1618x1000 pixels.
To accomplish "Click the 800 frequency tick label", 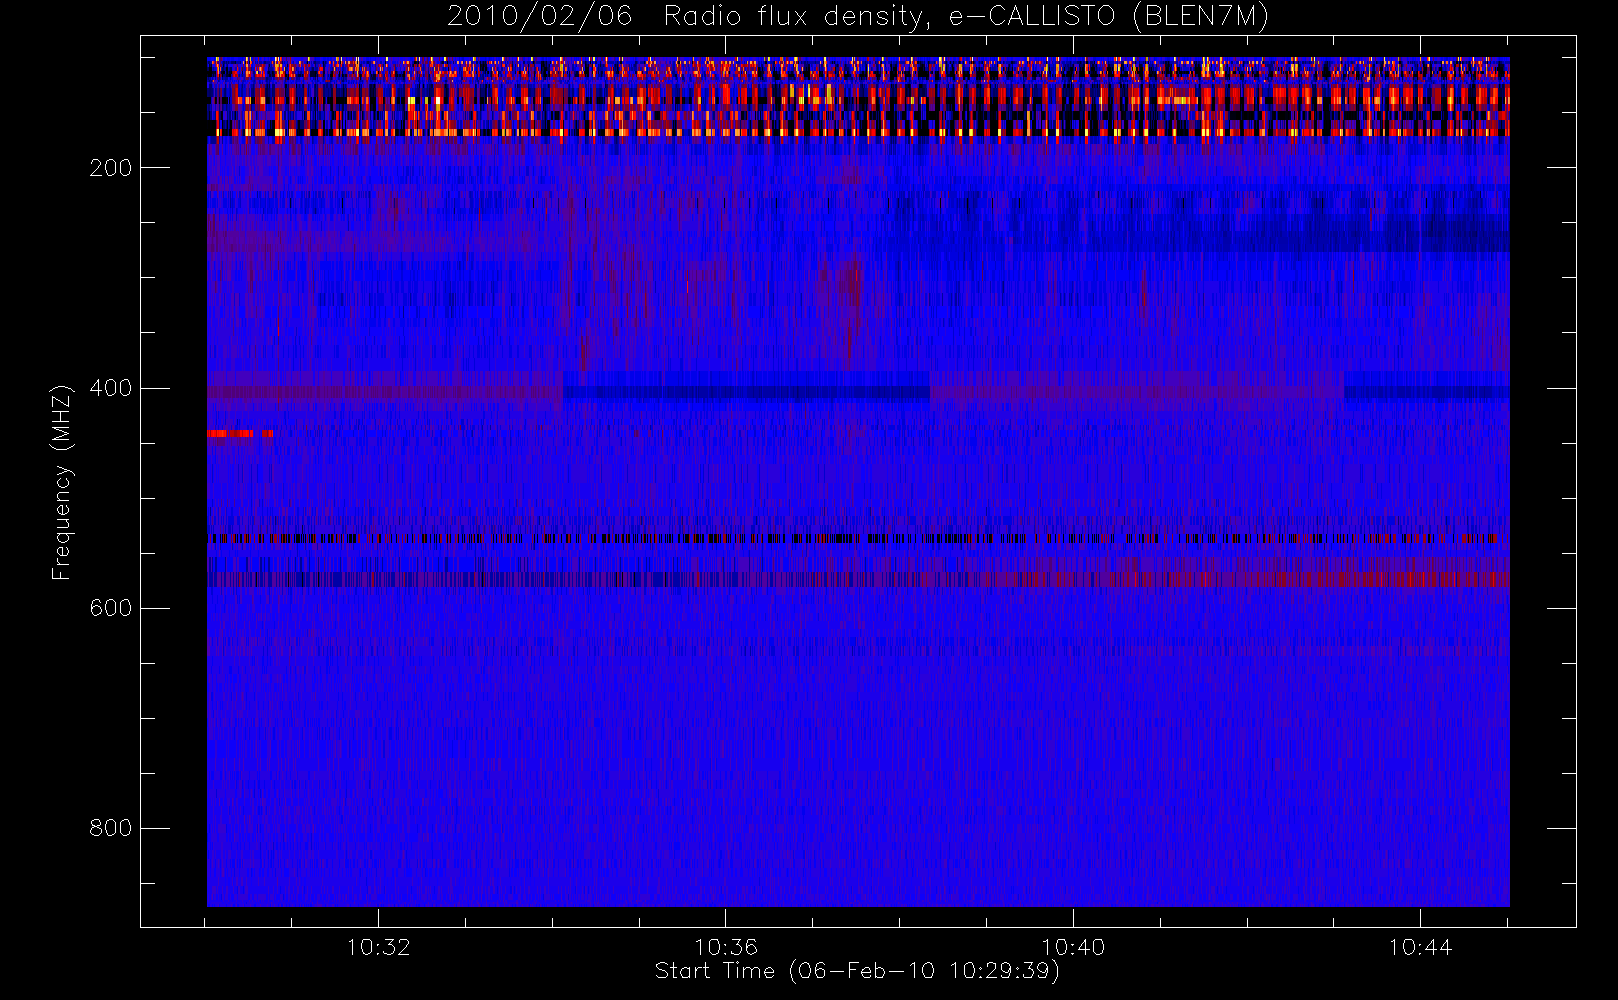I will (x=111, y=828).
